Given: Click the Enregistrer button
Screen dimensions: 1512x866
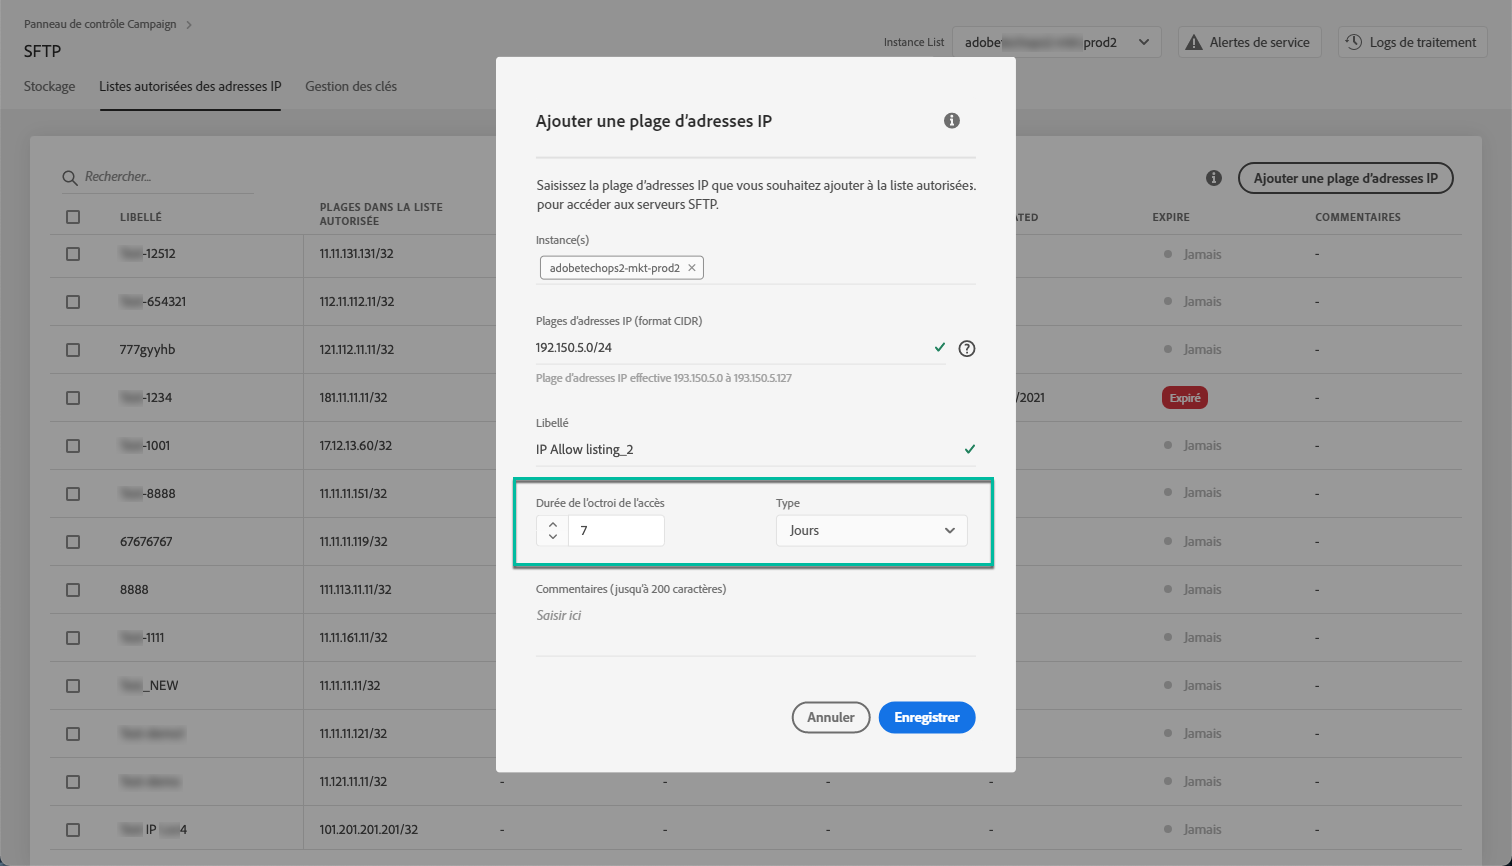Looking at the screenshot, I should click(x=927, y=717).
